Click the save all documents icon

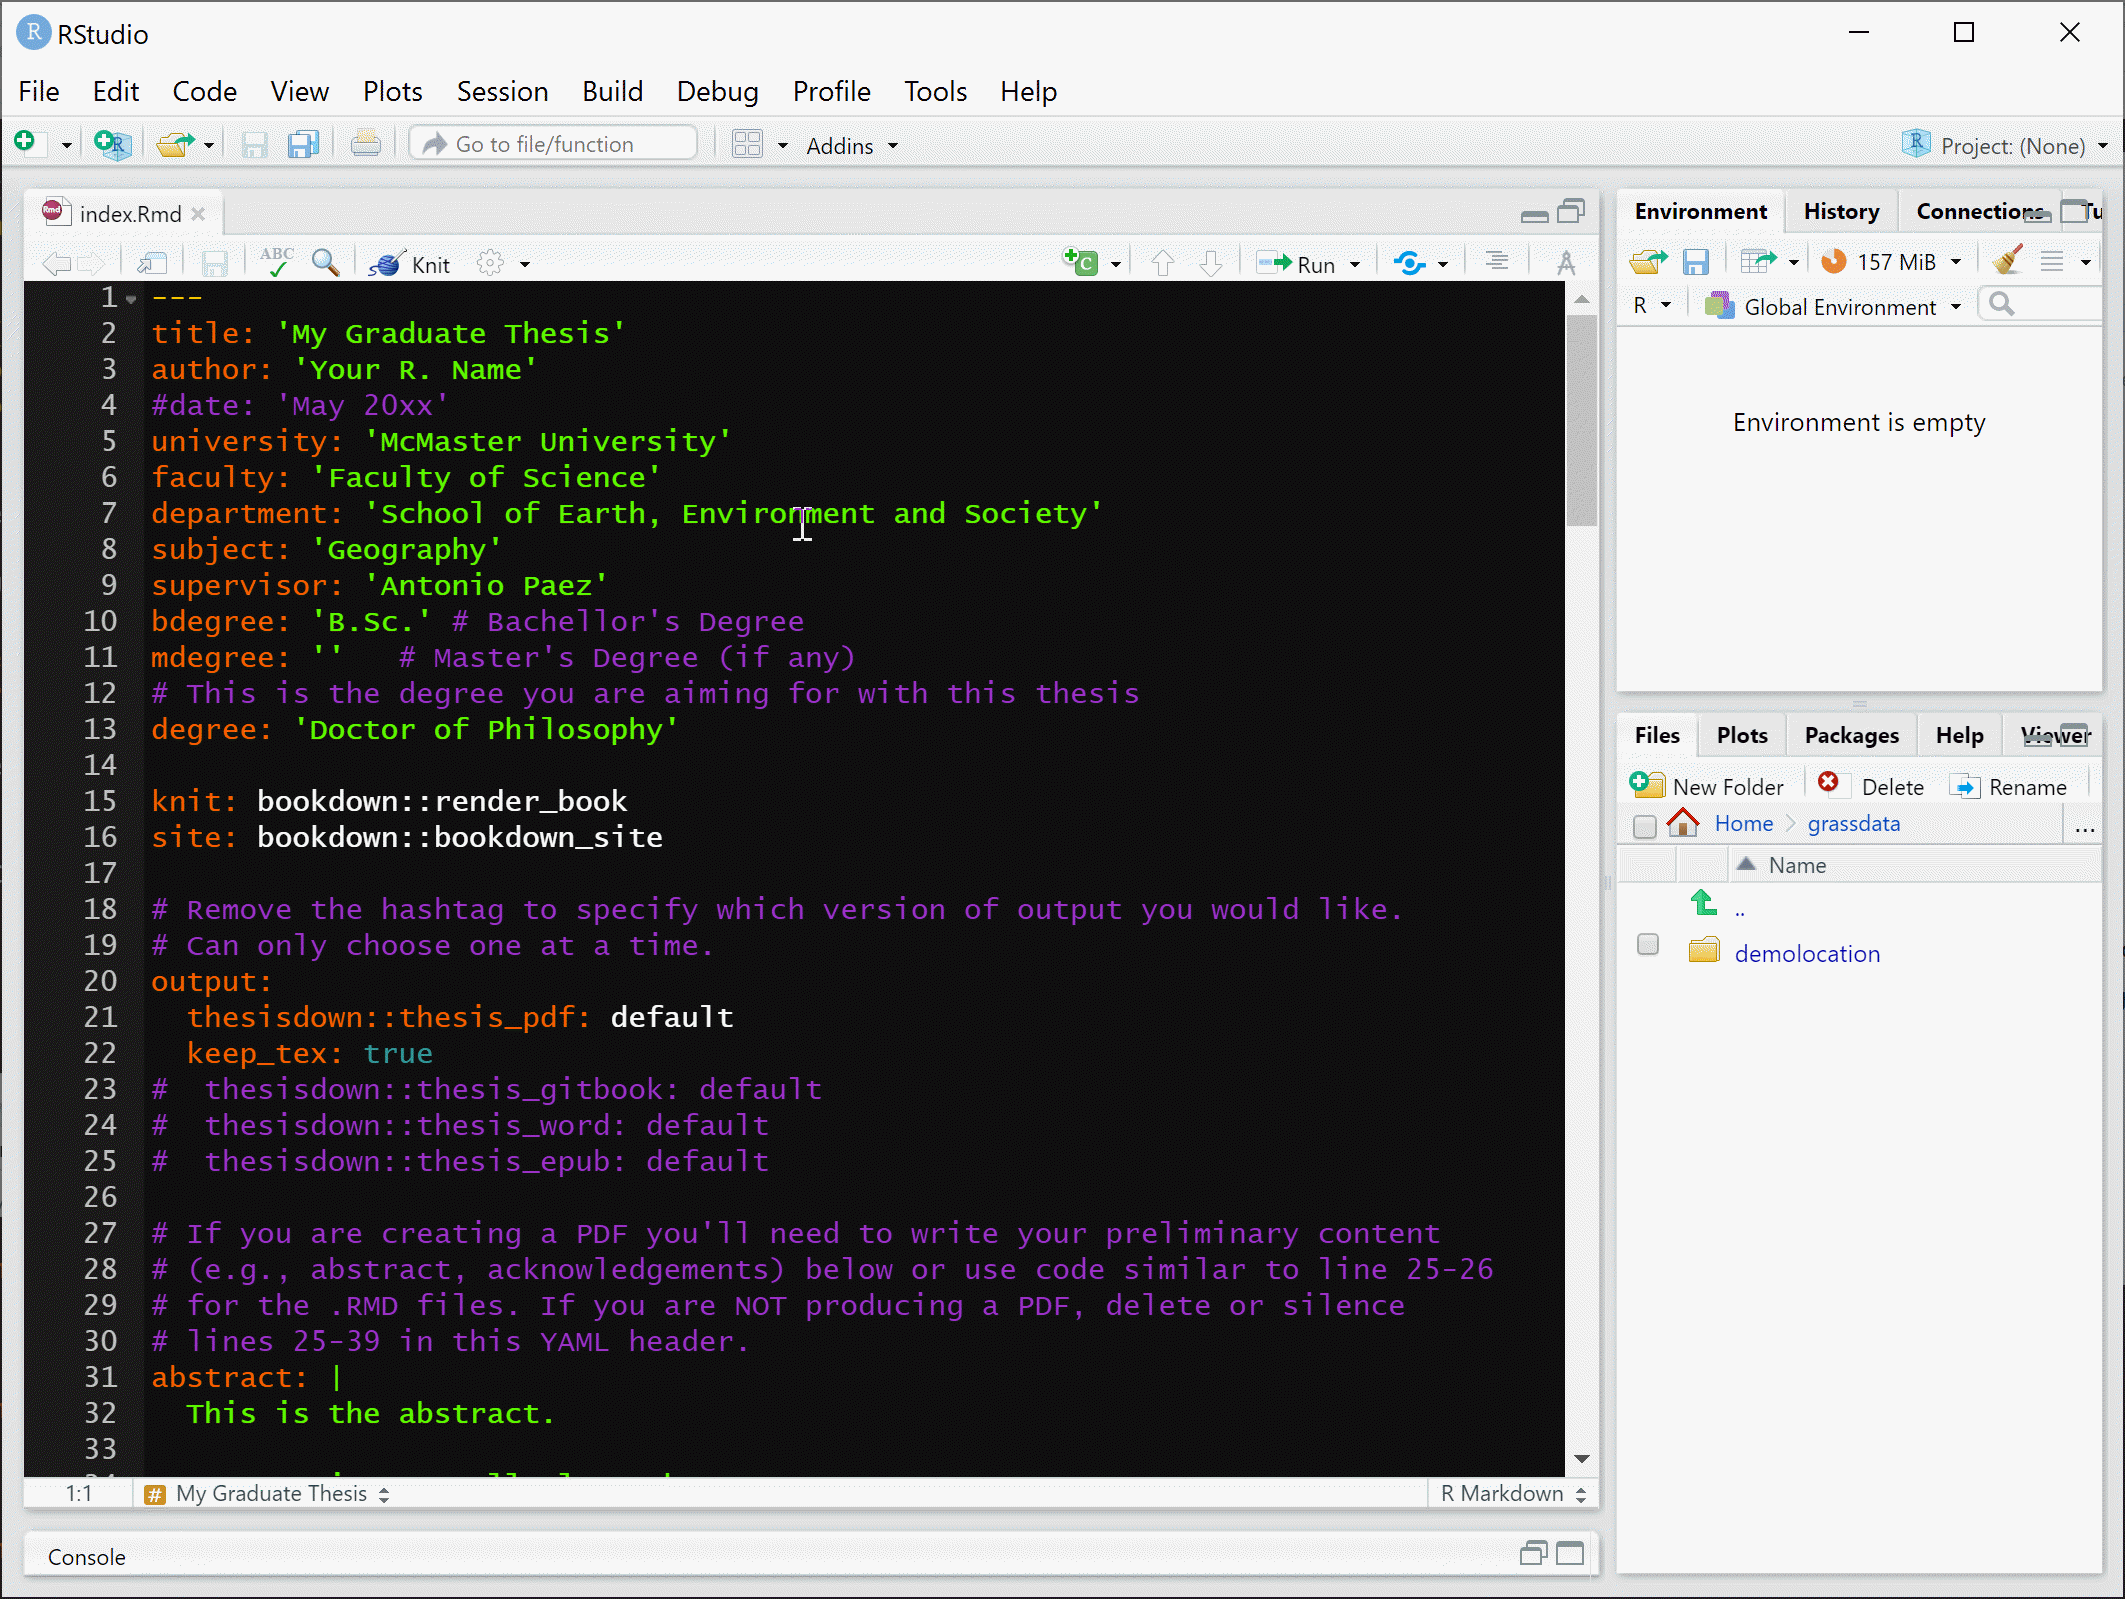coord(303,145)
